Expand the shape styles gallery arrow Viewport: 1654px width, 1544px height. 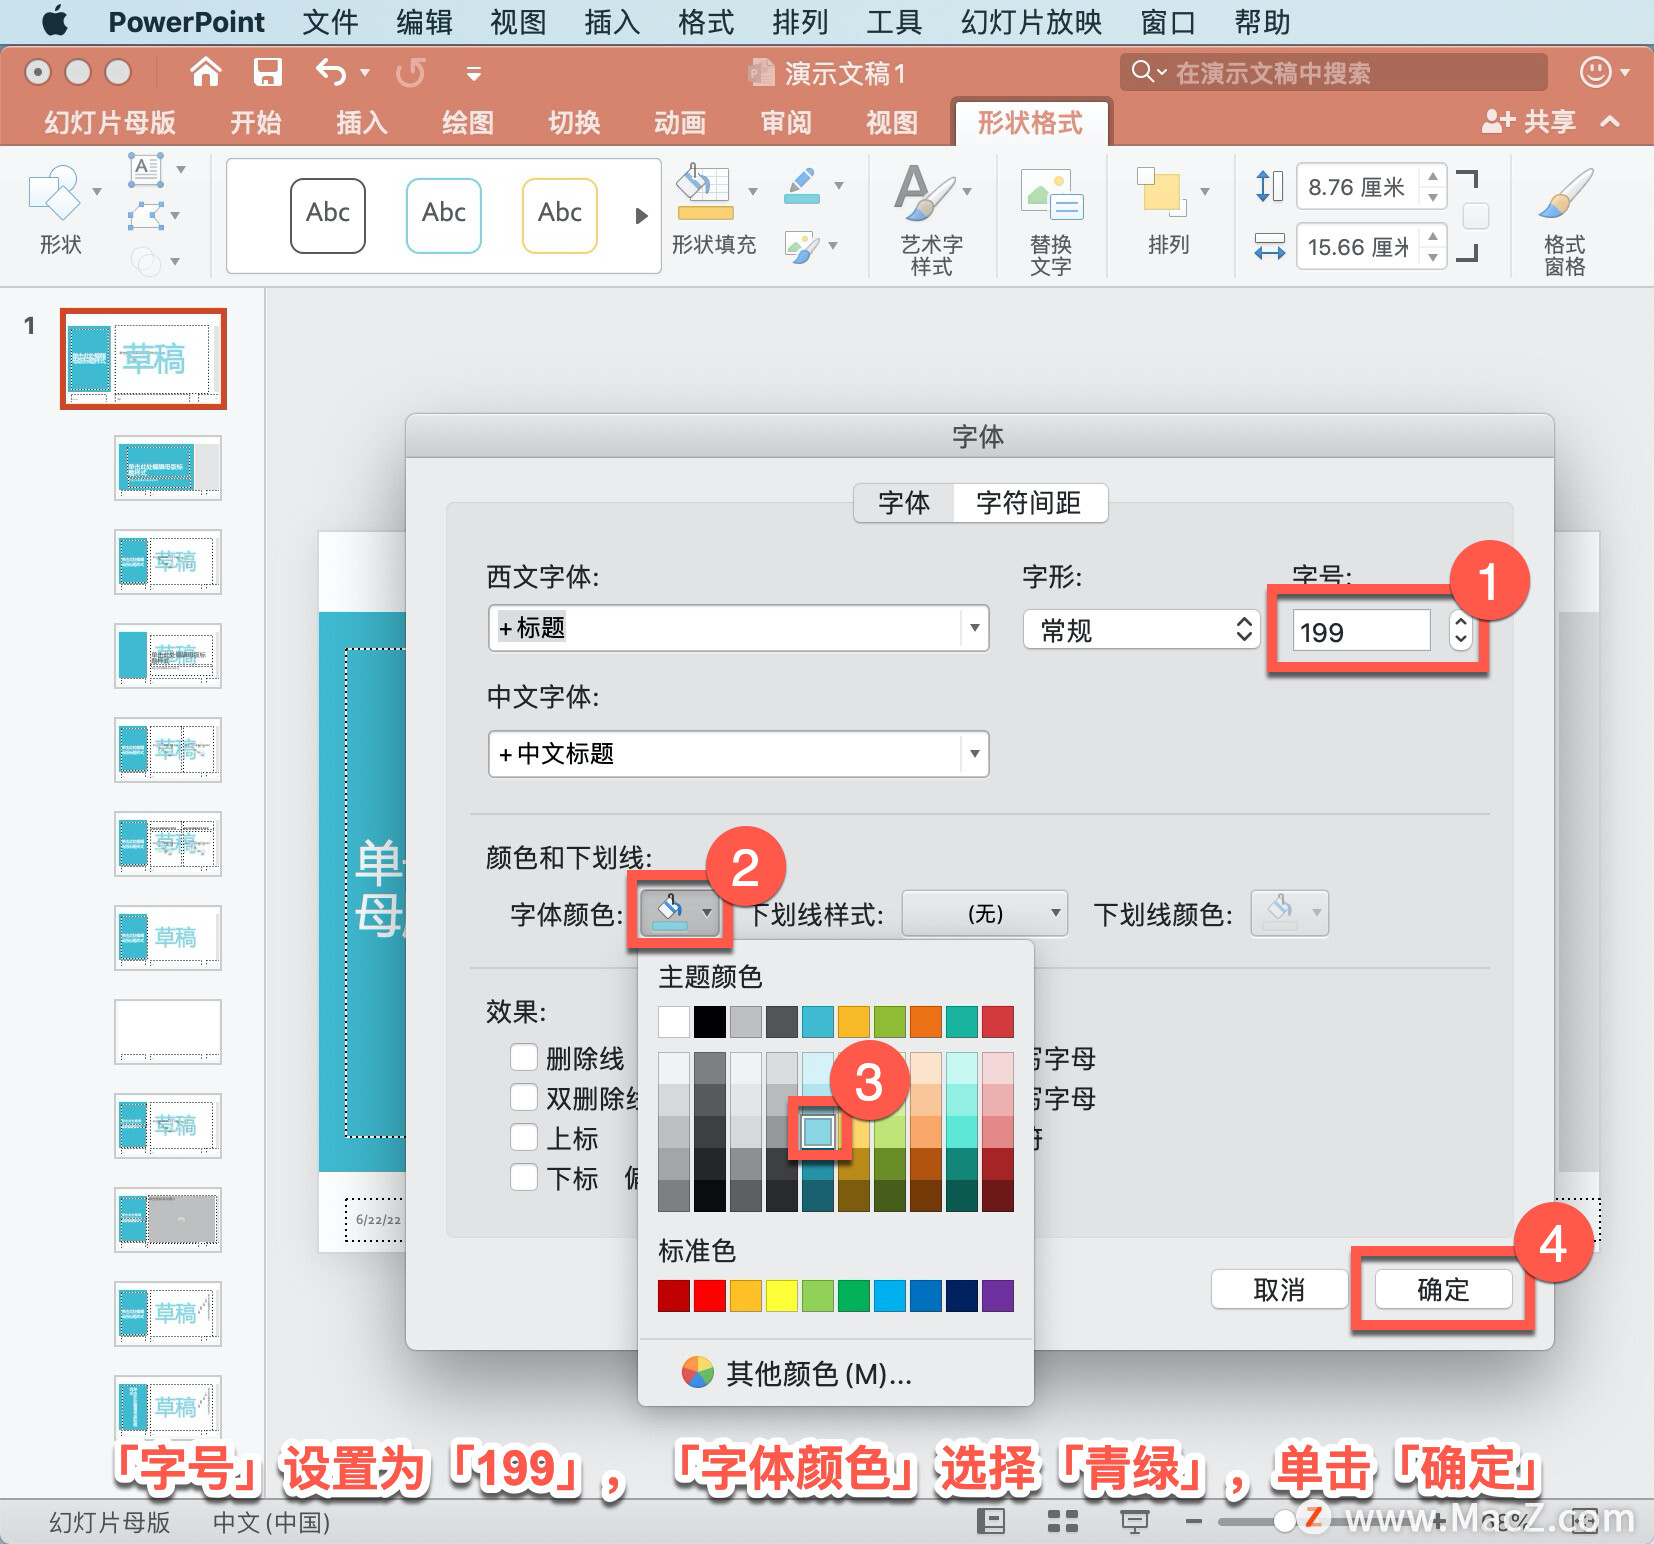pyautogui.click(x=641, y=216)
